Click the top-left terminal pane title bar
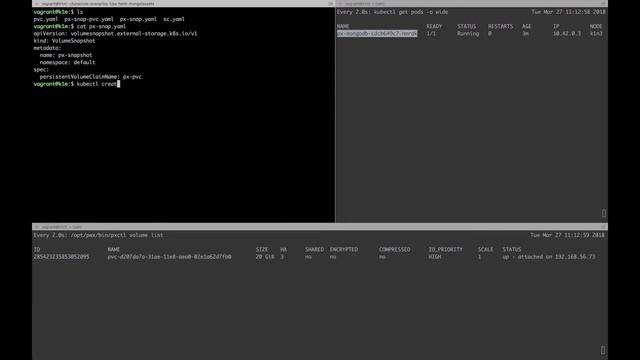 pos(183,4)
